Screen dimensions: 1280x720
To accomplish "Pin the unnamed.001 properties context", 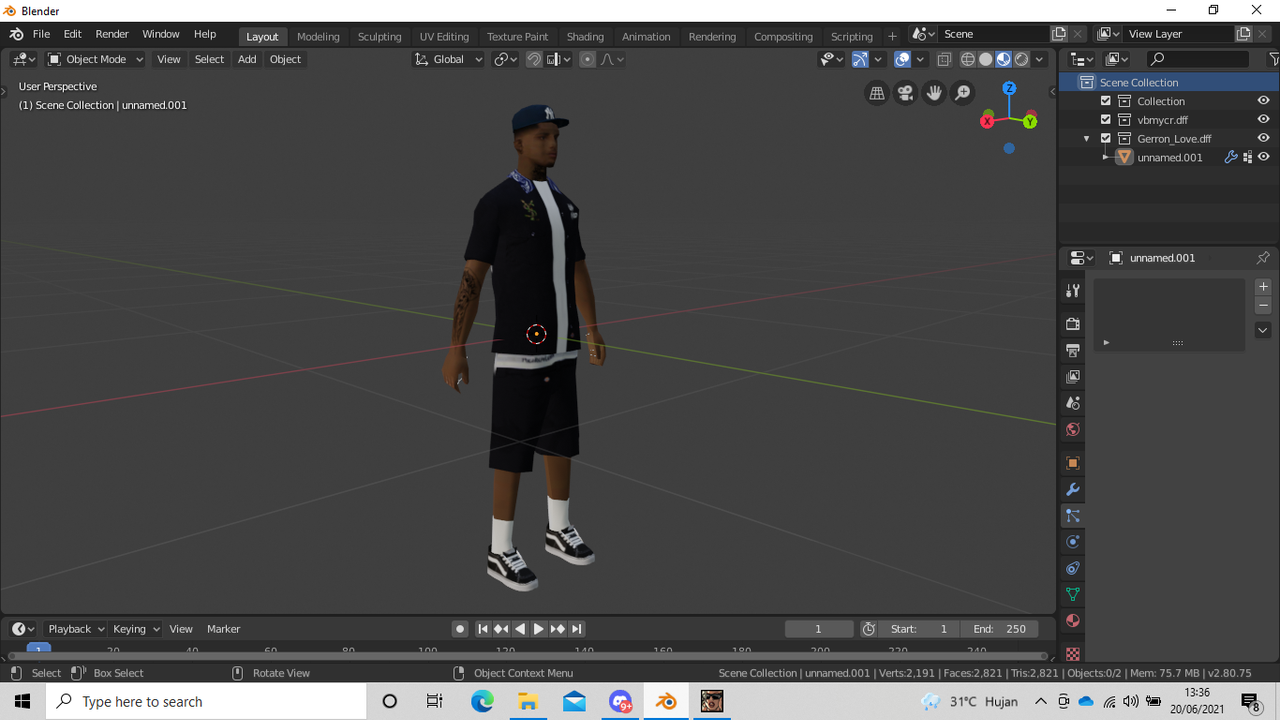I will 1263,257.
